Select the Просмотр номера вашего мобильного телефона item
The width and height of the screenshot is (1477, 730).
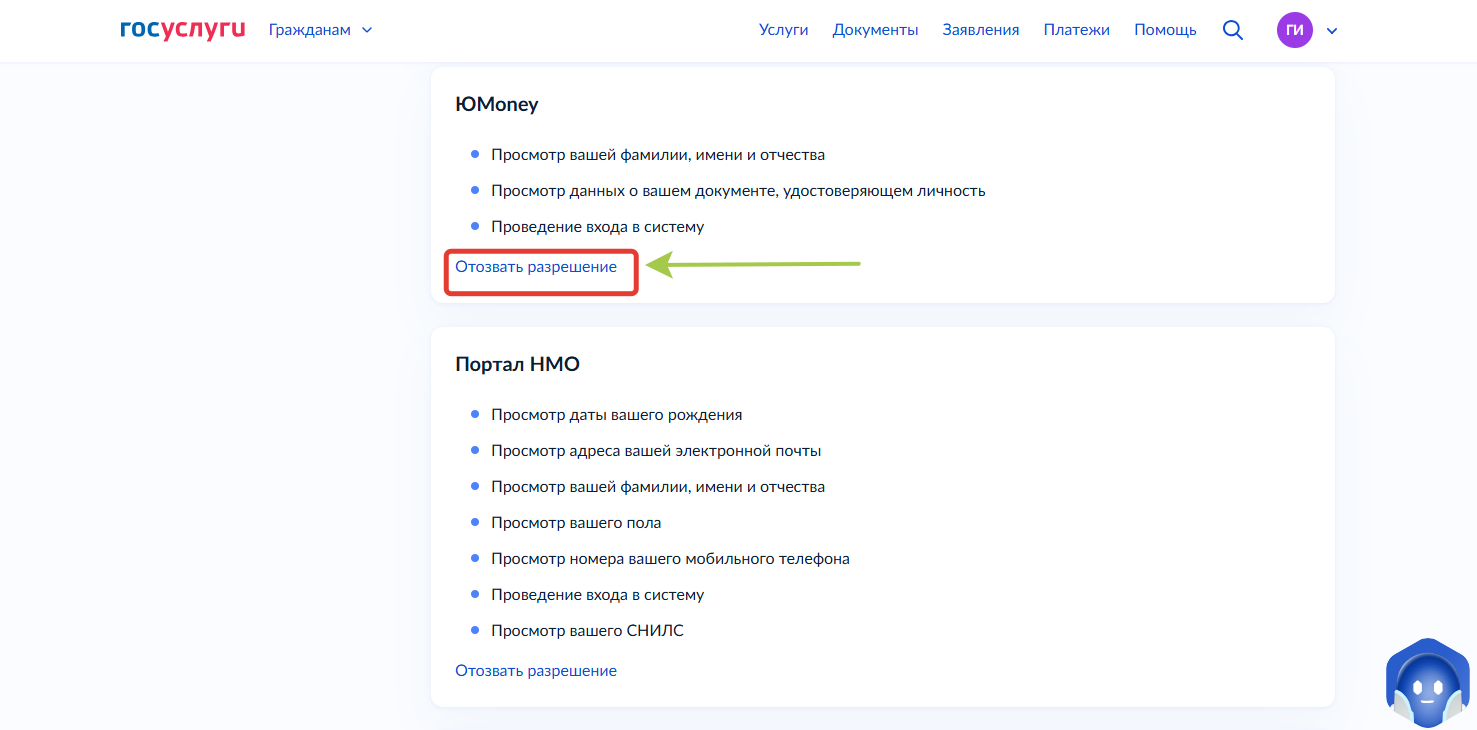click(670, 559)
